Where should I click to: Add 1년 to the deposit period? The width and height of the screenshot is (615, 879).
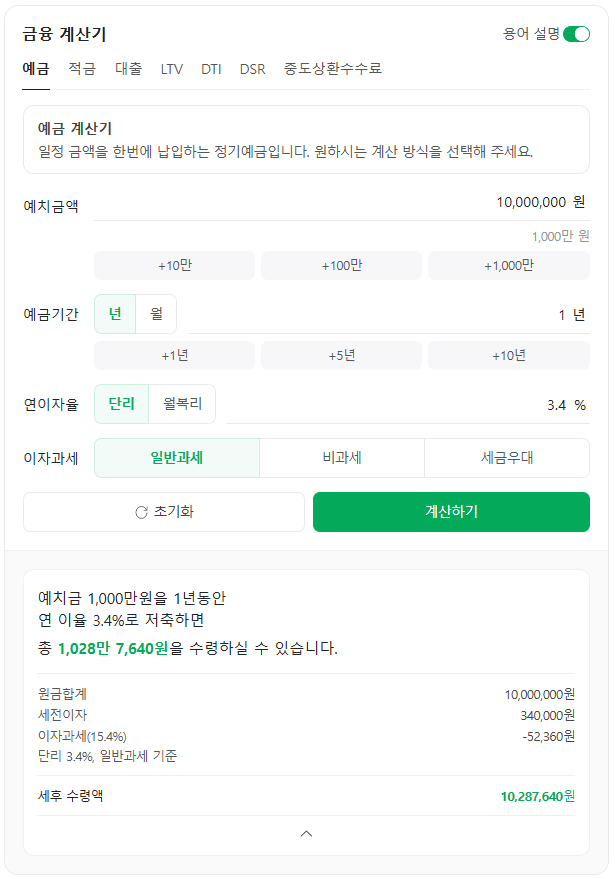[174, 355]
